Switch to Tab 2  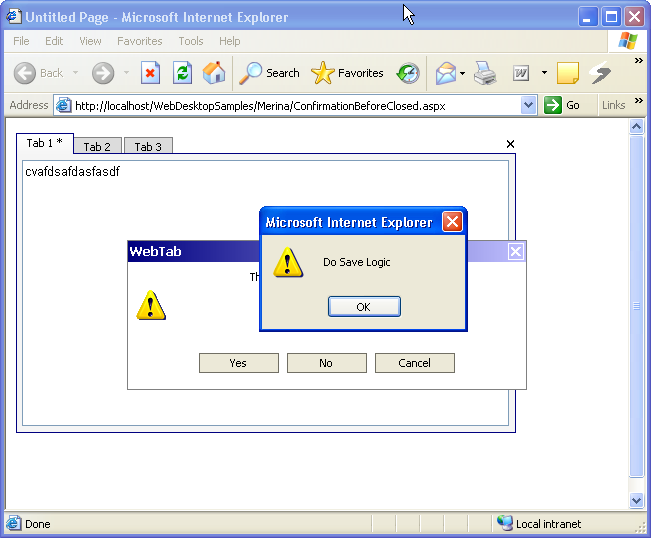(x=97, y=147)
